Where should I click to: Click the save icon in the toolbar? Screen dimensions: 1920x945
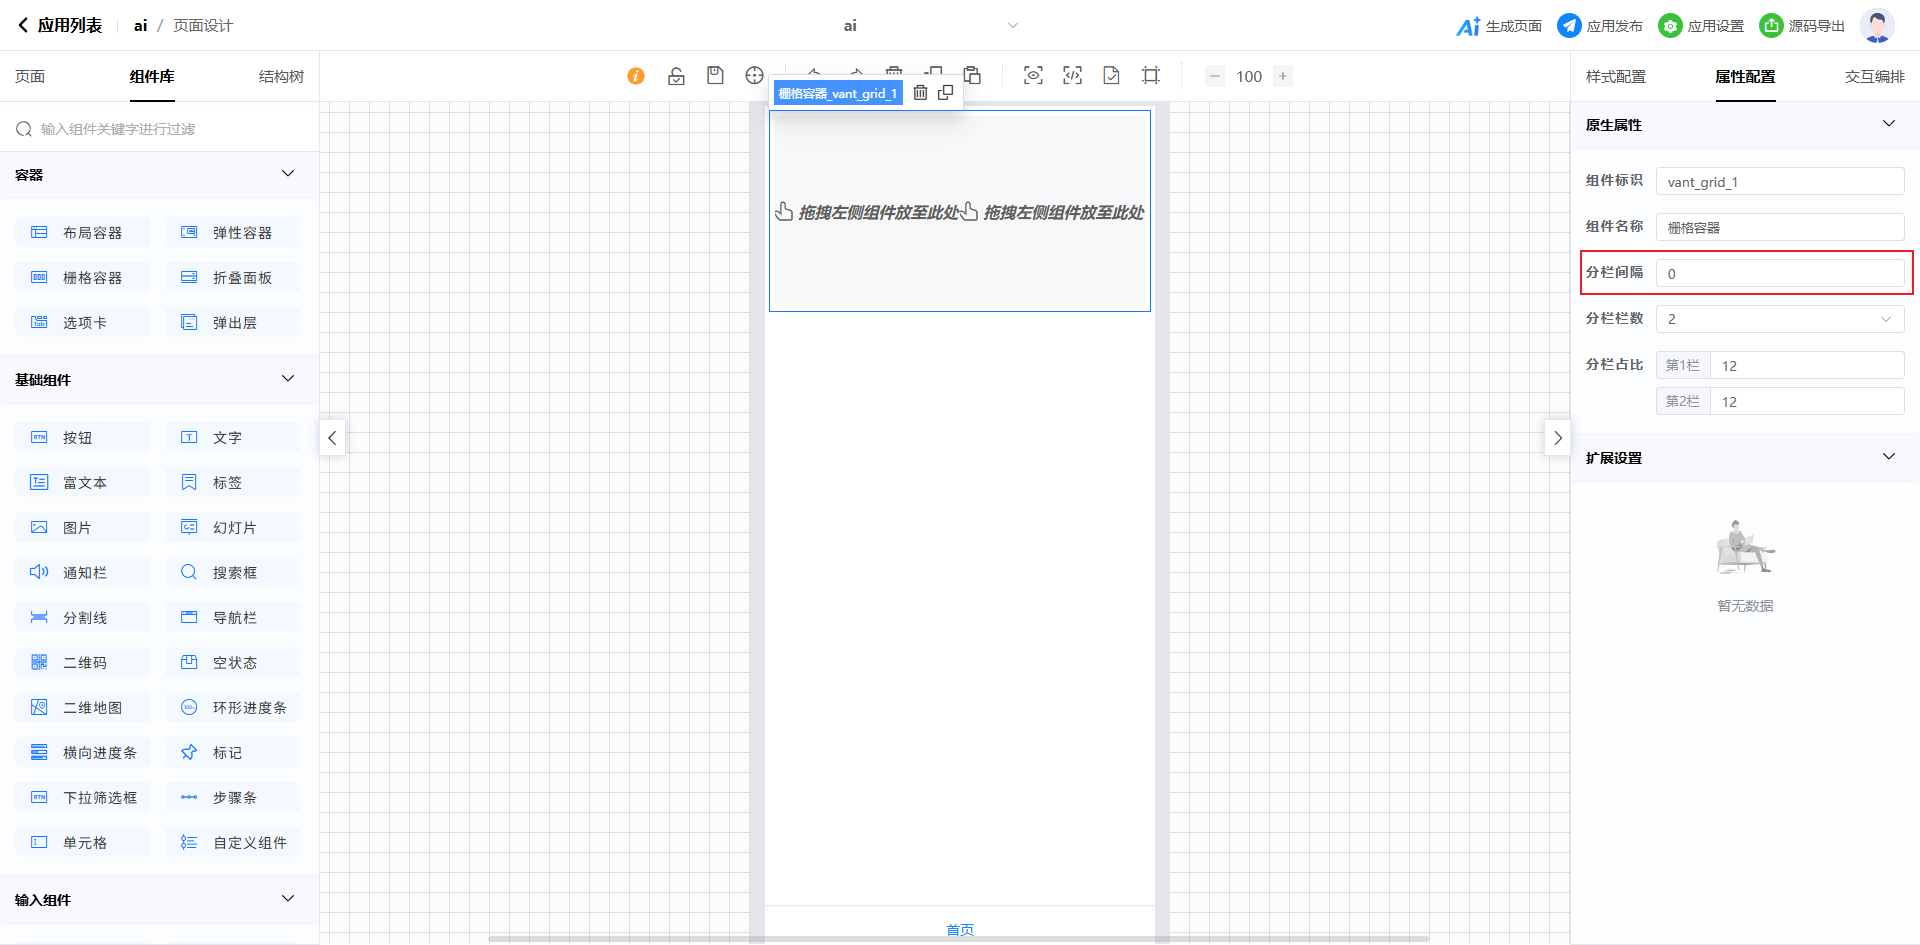[715, 76]
